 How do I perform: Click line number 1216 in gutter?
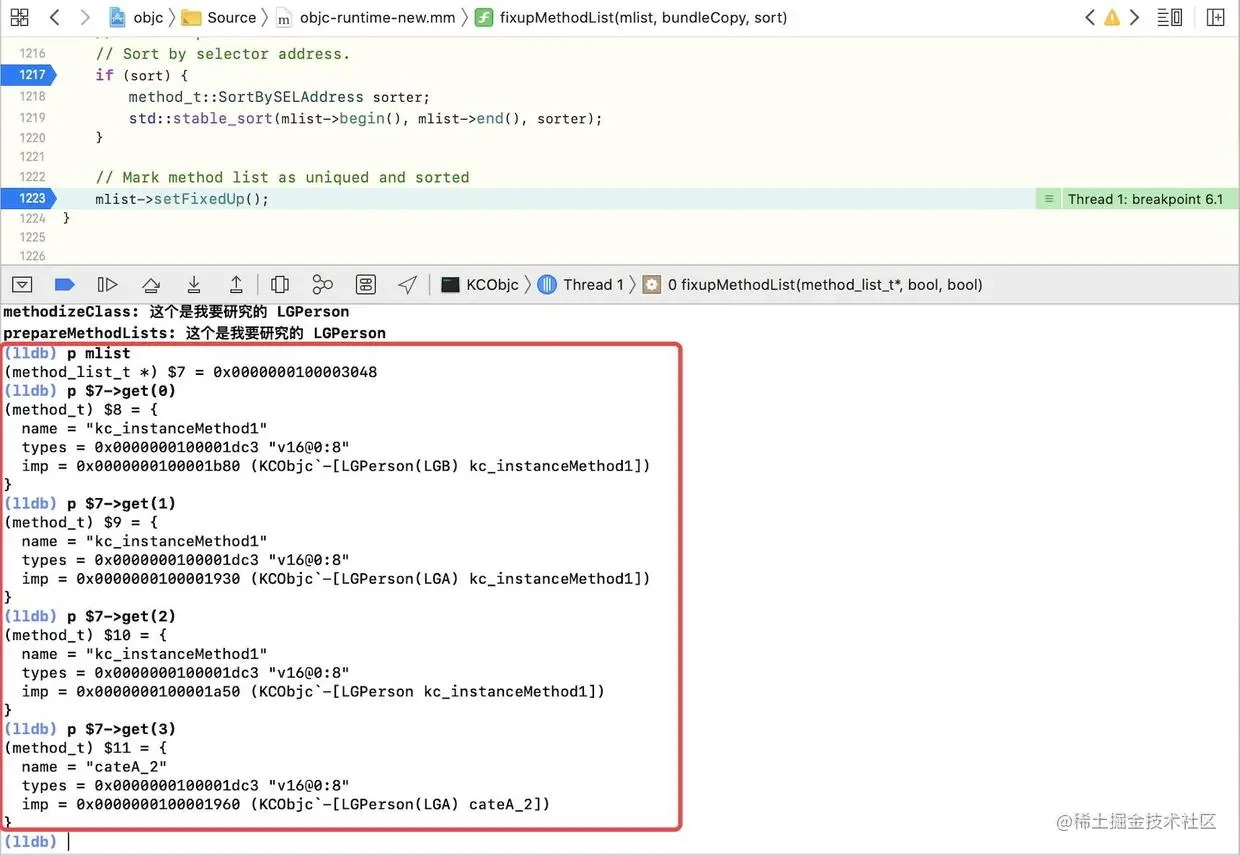click(32, 54)
